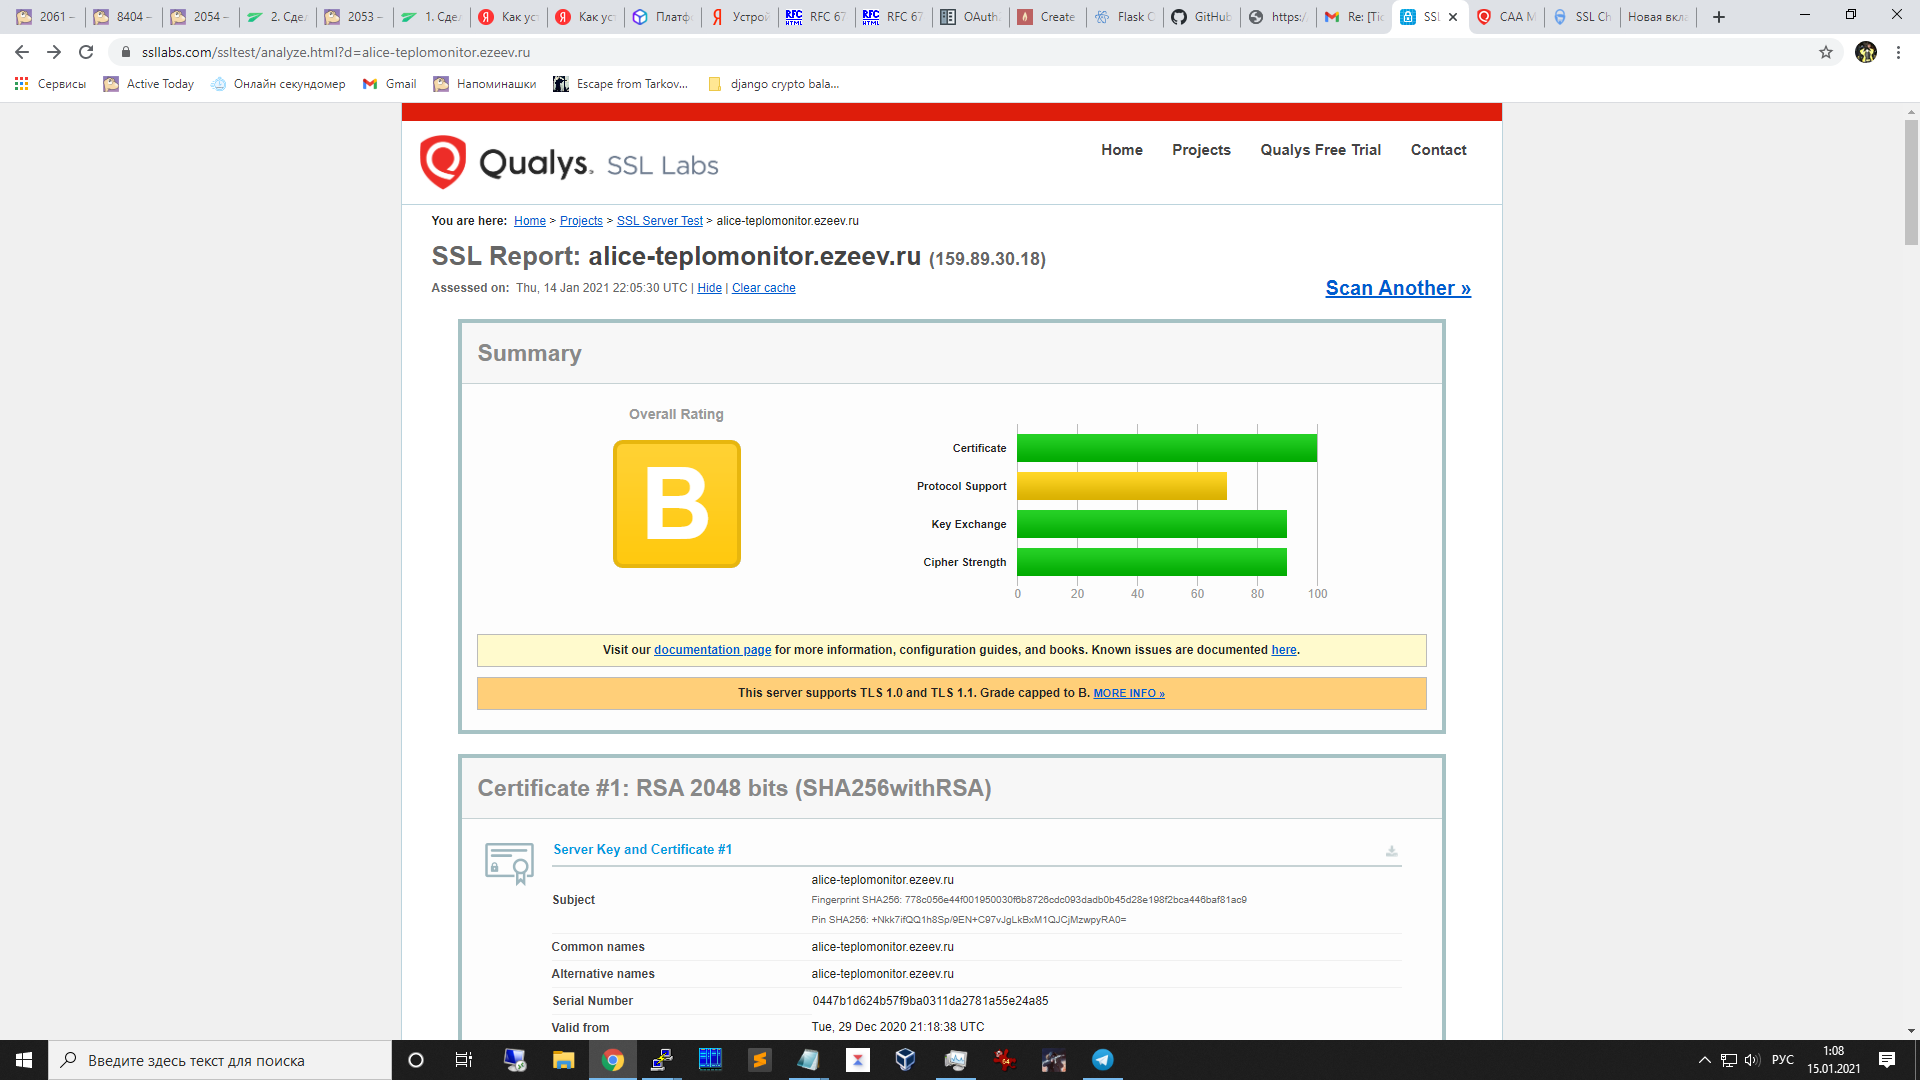Image resolution: width=1920 pixels, height=1080 pixels.
Task: Switch to the Flask tab
Action: (1125, 17)
